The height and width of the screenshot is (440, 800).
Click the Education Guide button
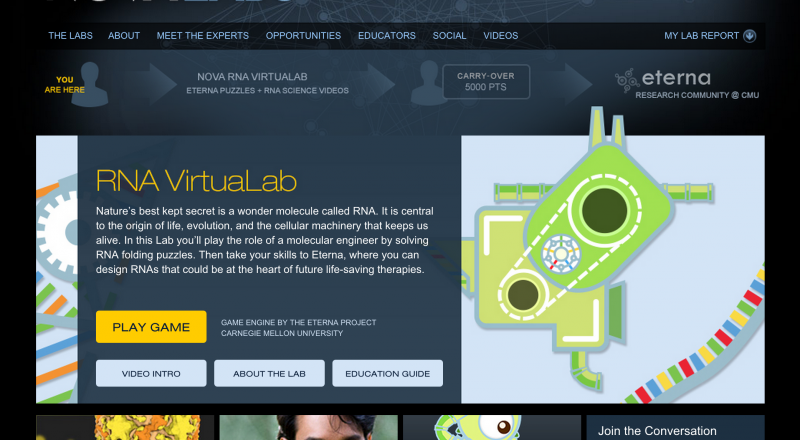click(387, 374)
